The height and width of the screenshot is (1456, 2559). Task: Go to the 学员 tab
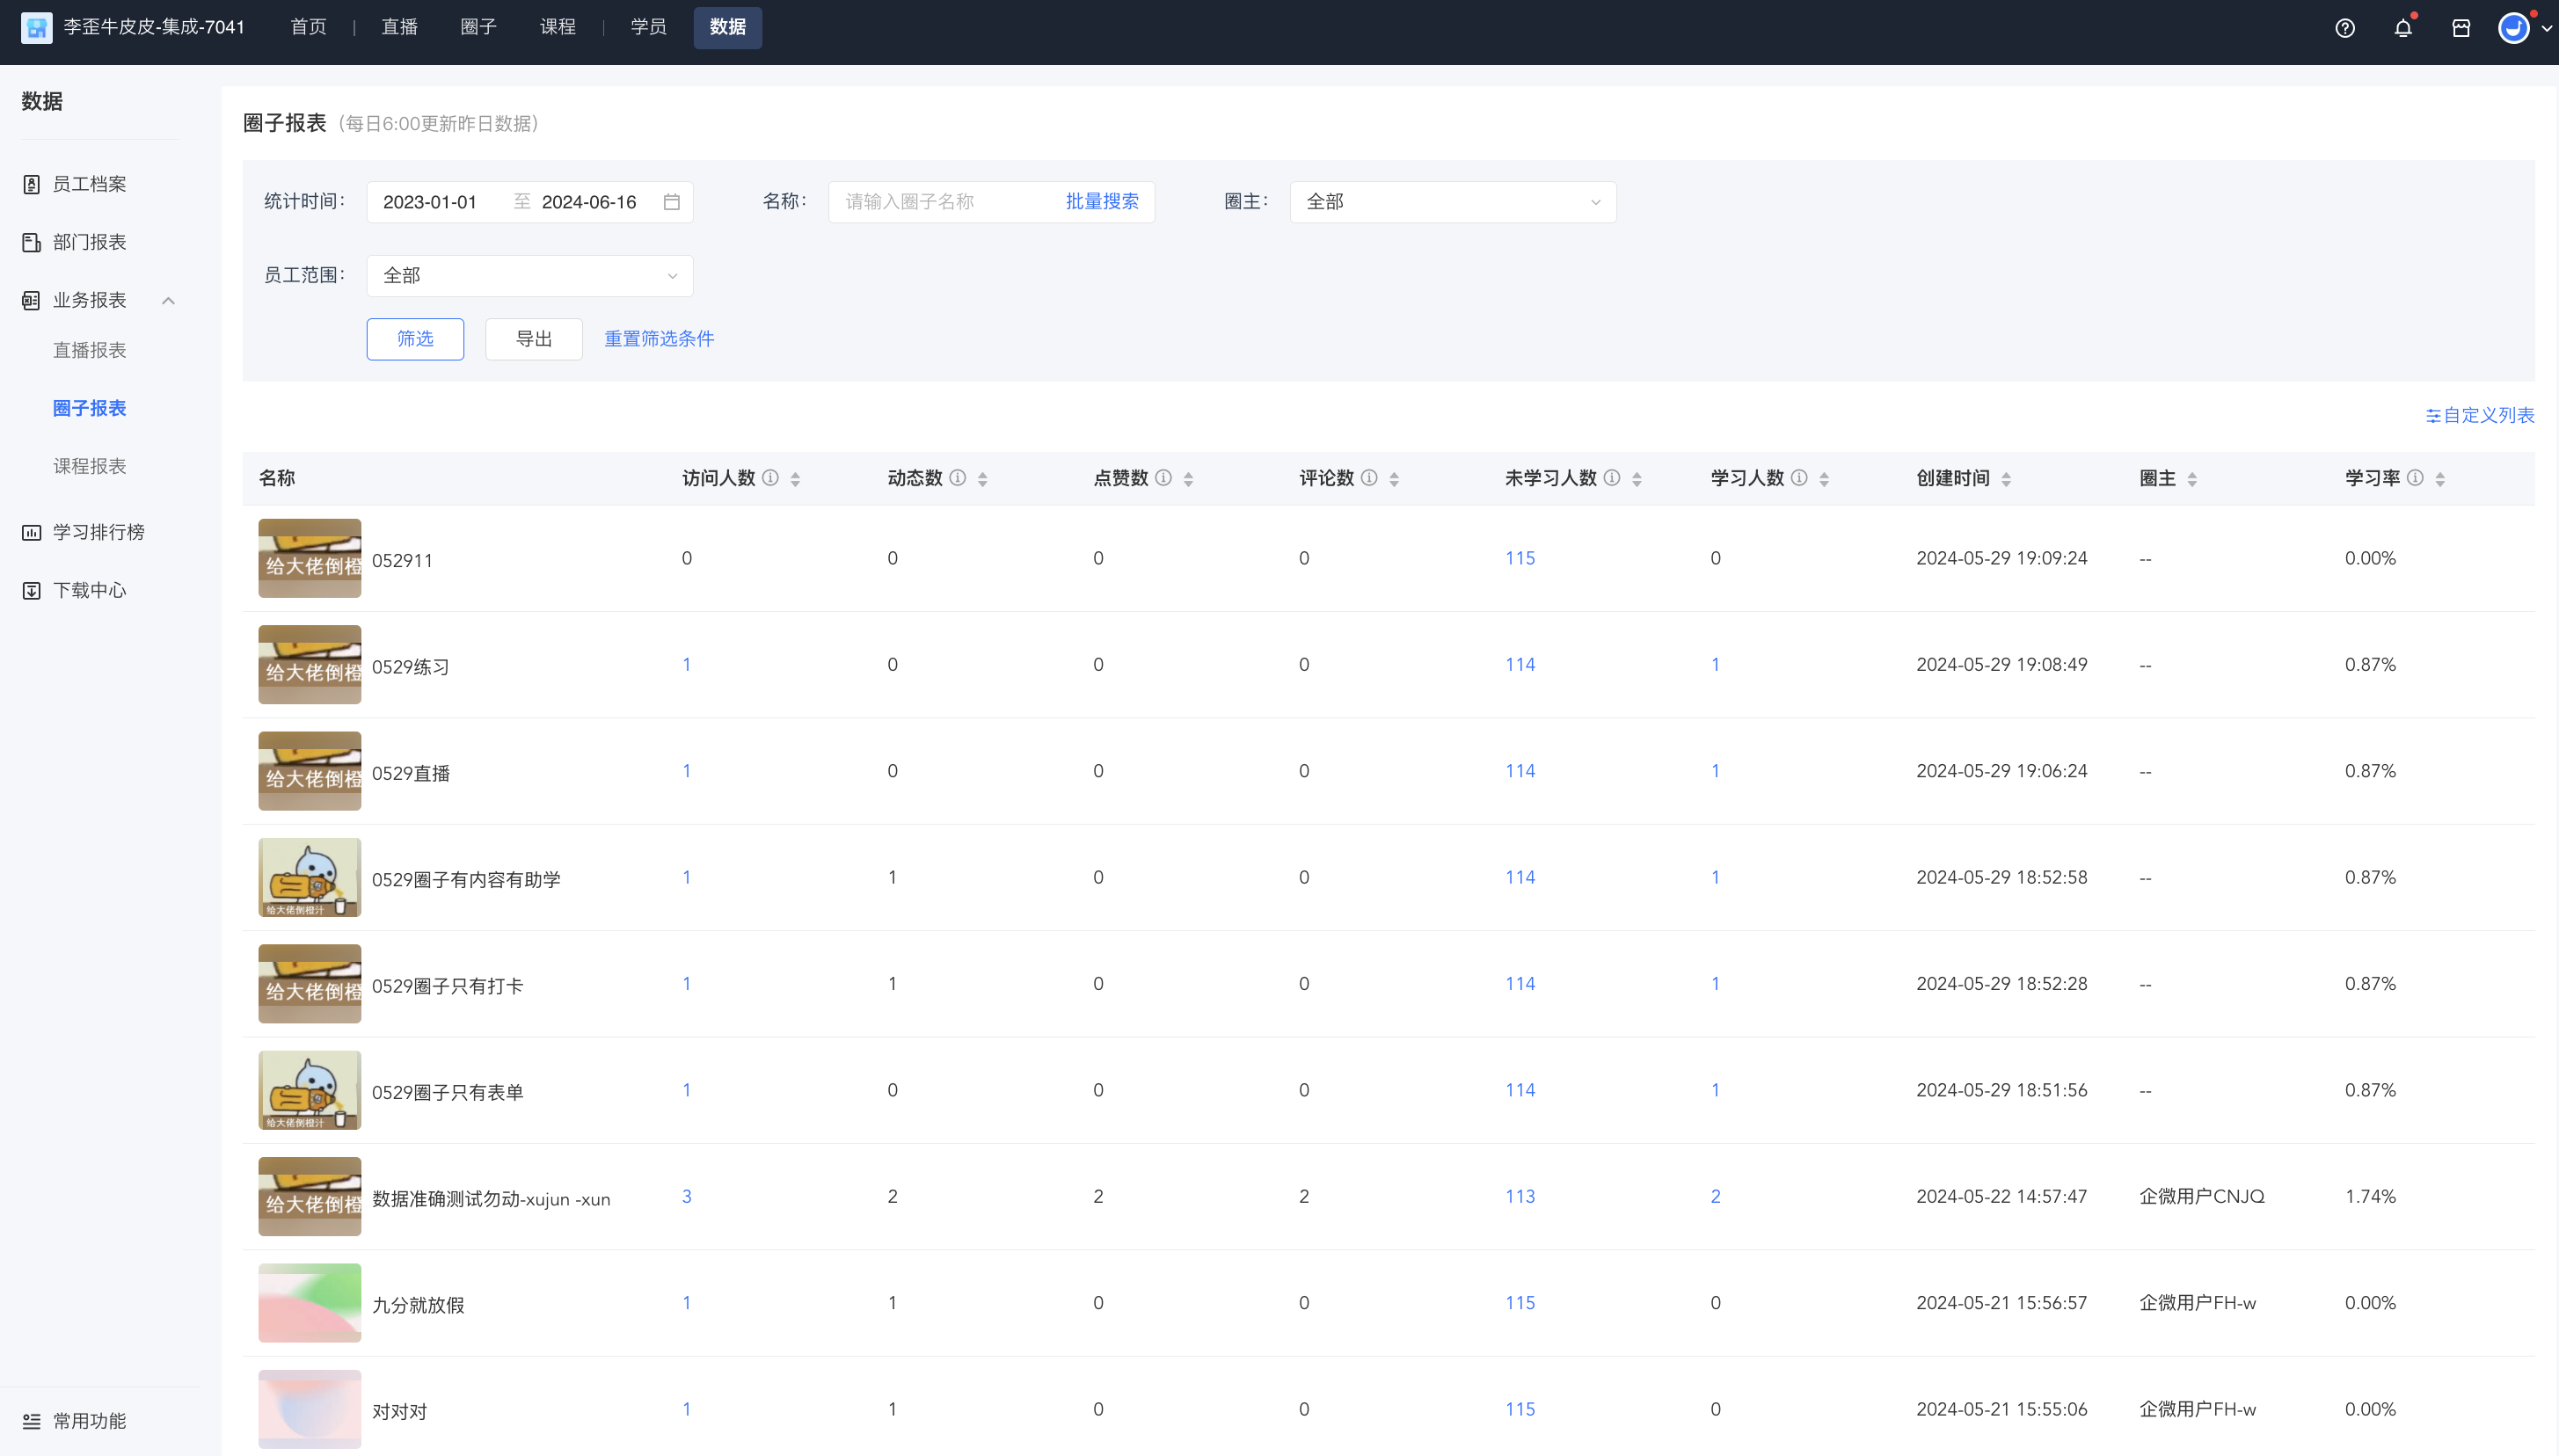[648, 27]
